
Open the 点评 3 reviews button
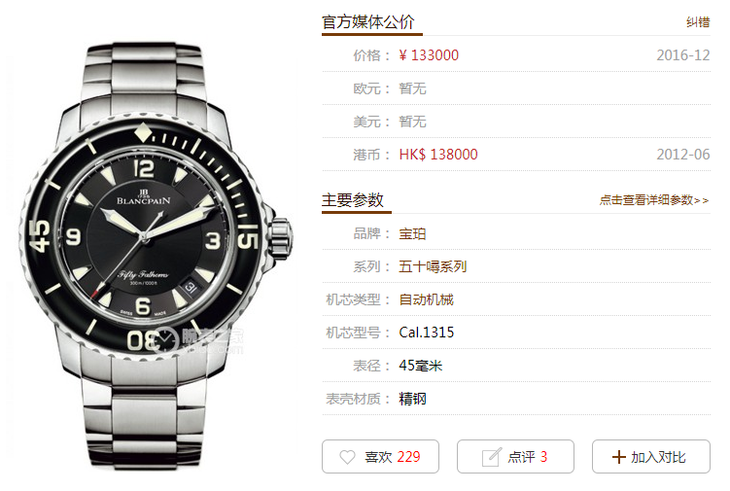tap(515, 457)
